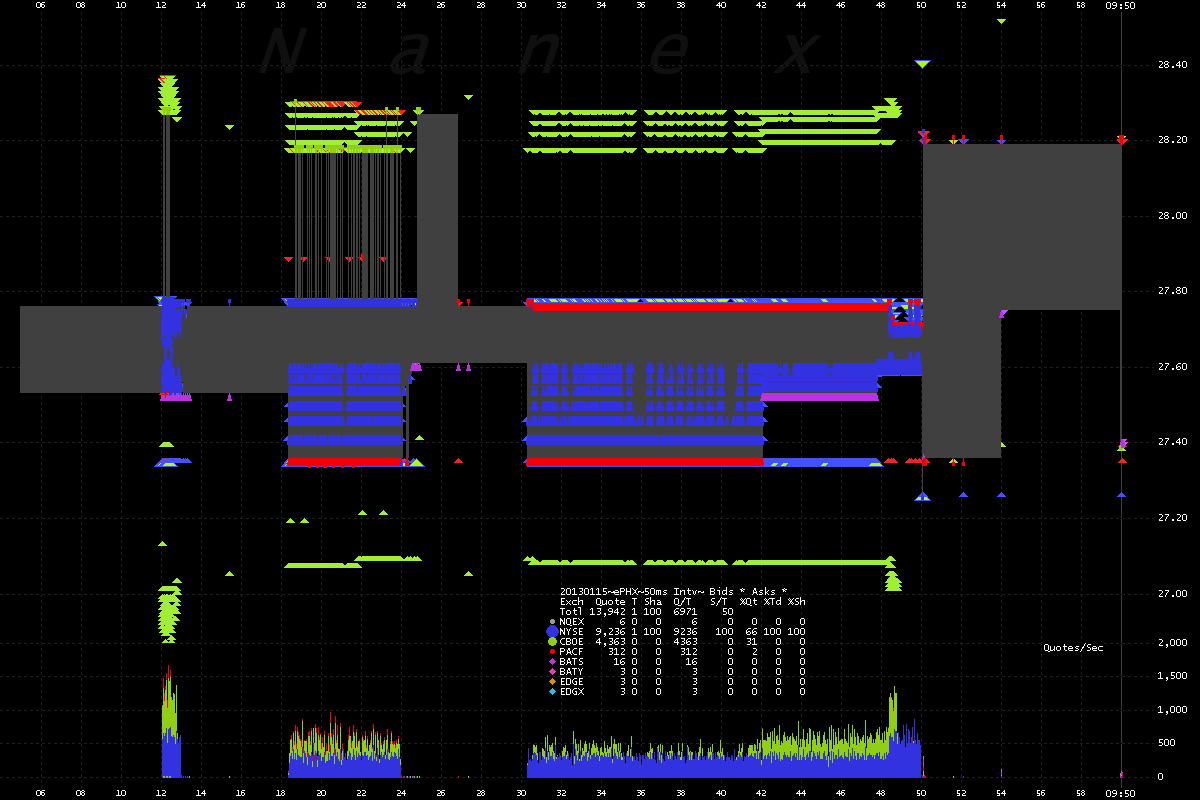
Task: Click the %Td column header
Action: [773, 602]
